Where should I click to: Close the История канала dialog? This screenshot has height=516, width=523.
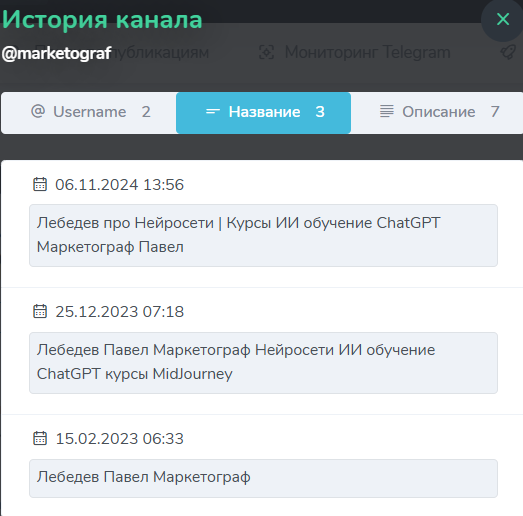coord(502,19)
